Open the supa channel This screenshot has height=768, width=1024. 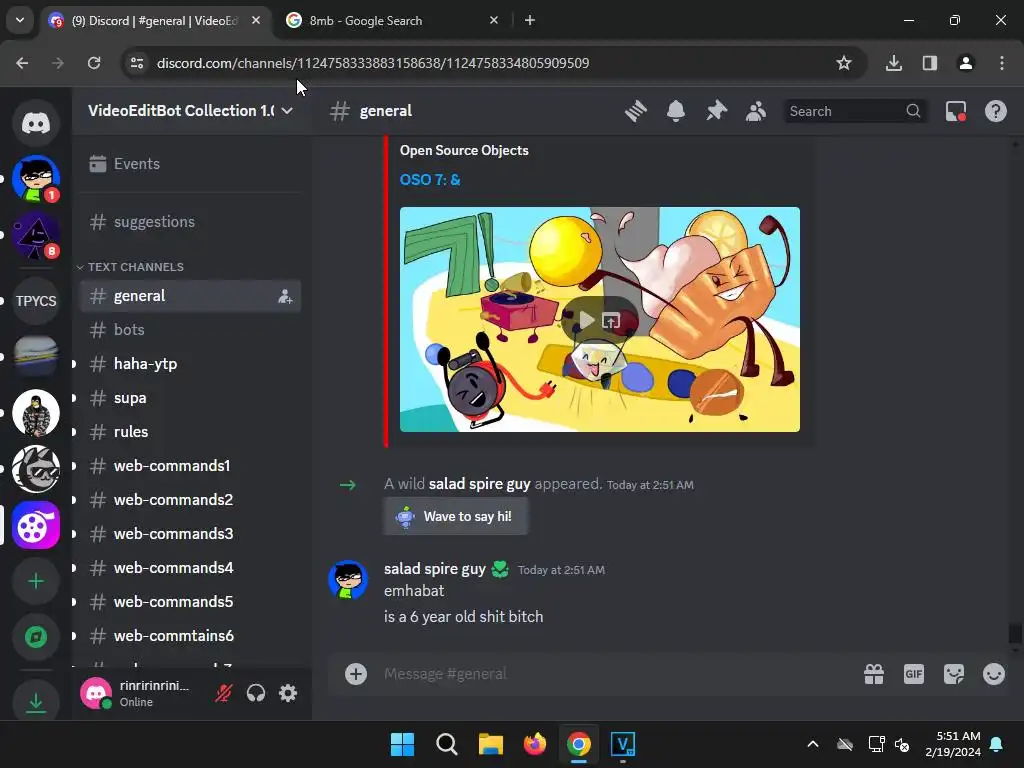click(190, 398)
